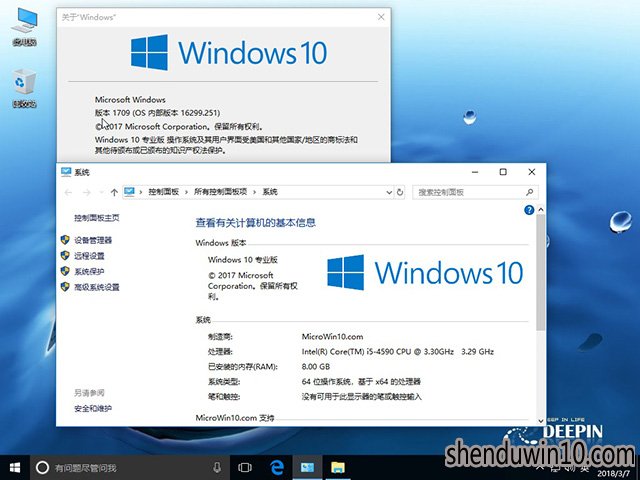Select the MicroWin10.com manufacturer value
Image resolution: width=640 pixels, height=480 pixels.
tap(332, 337)
